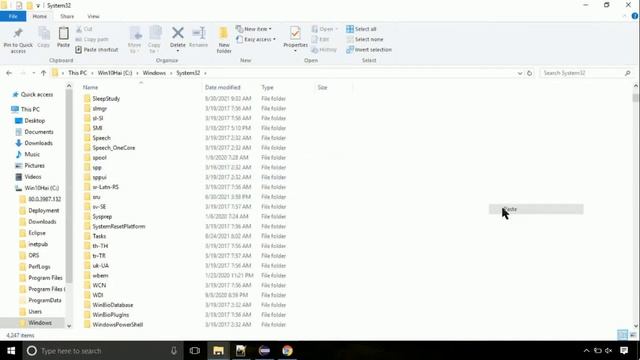Refresh the System32 folder view
The height and width of the screenshot is (360, 640).
(529, 73)
